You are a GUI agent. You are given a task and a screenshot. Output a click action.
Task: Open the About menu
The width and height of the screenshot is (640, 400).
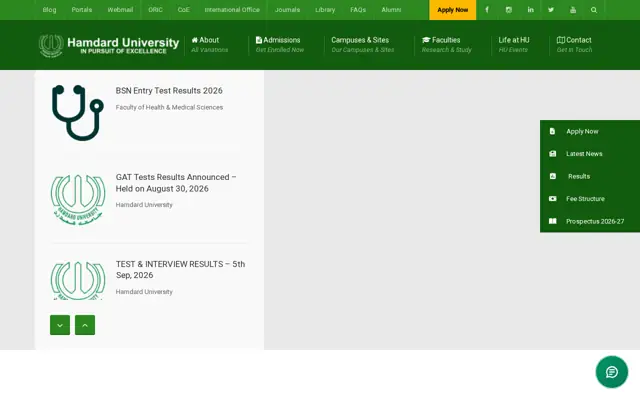(x=209, y=44)
